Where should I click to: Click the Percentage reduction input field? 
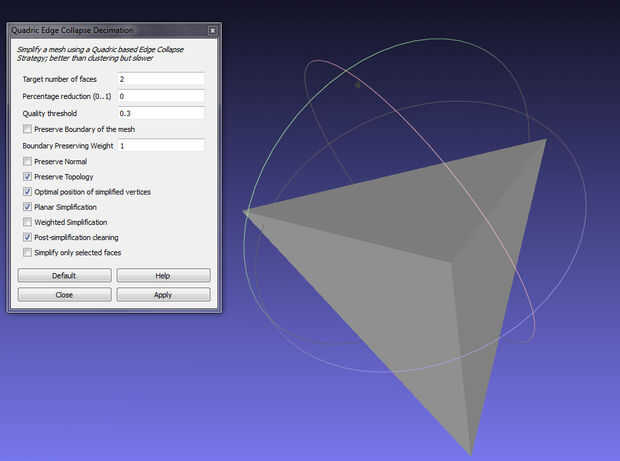pyautogui.click(x=161, y=96)
